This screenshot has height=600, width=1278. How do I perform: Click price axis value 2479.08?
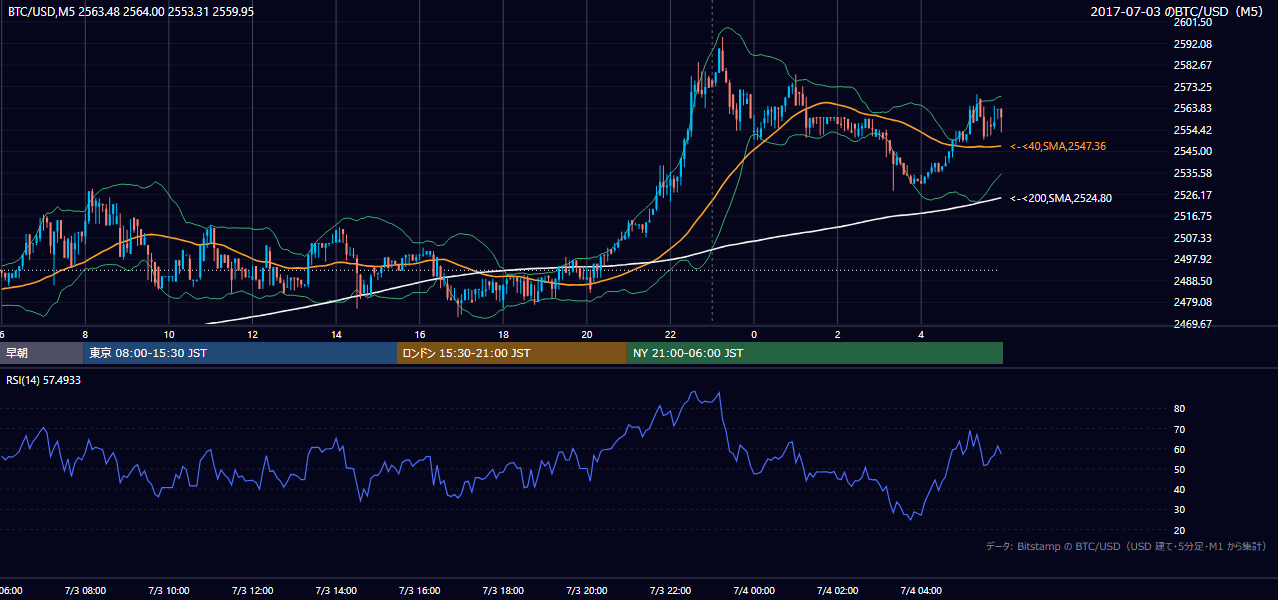pyautogui.click(x=1192, y=302)
